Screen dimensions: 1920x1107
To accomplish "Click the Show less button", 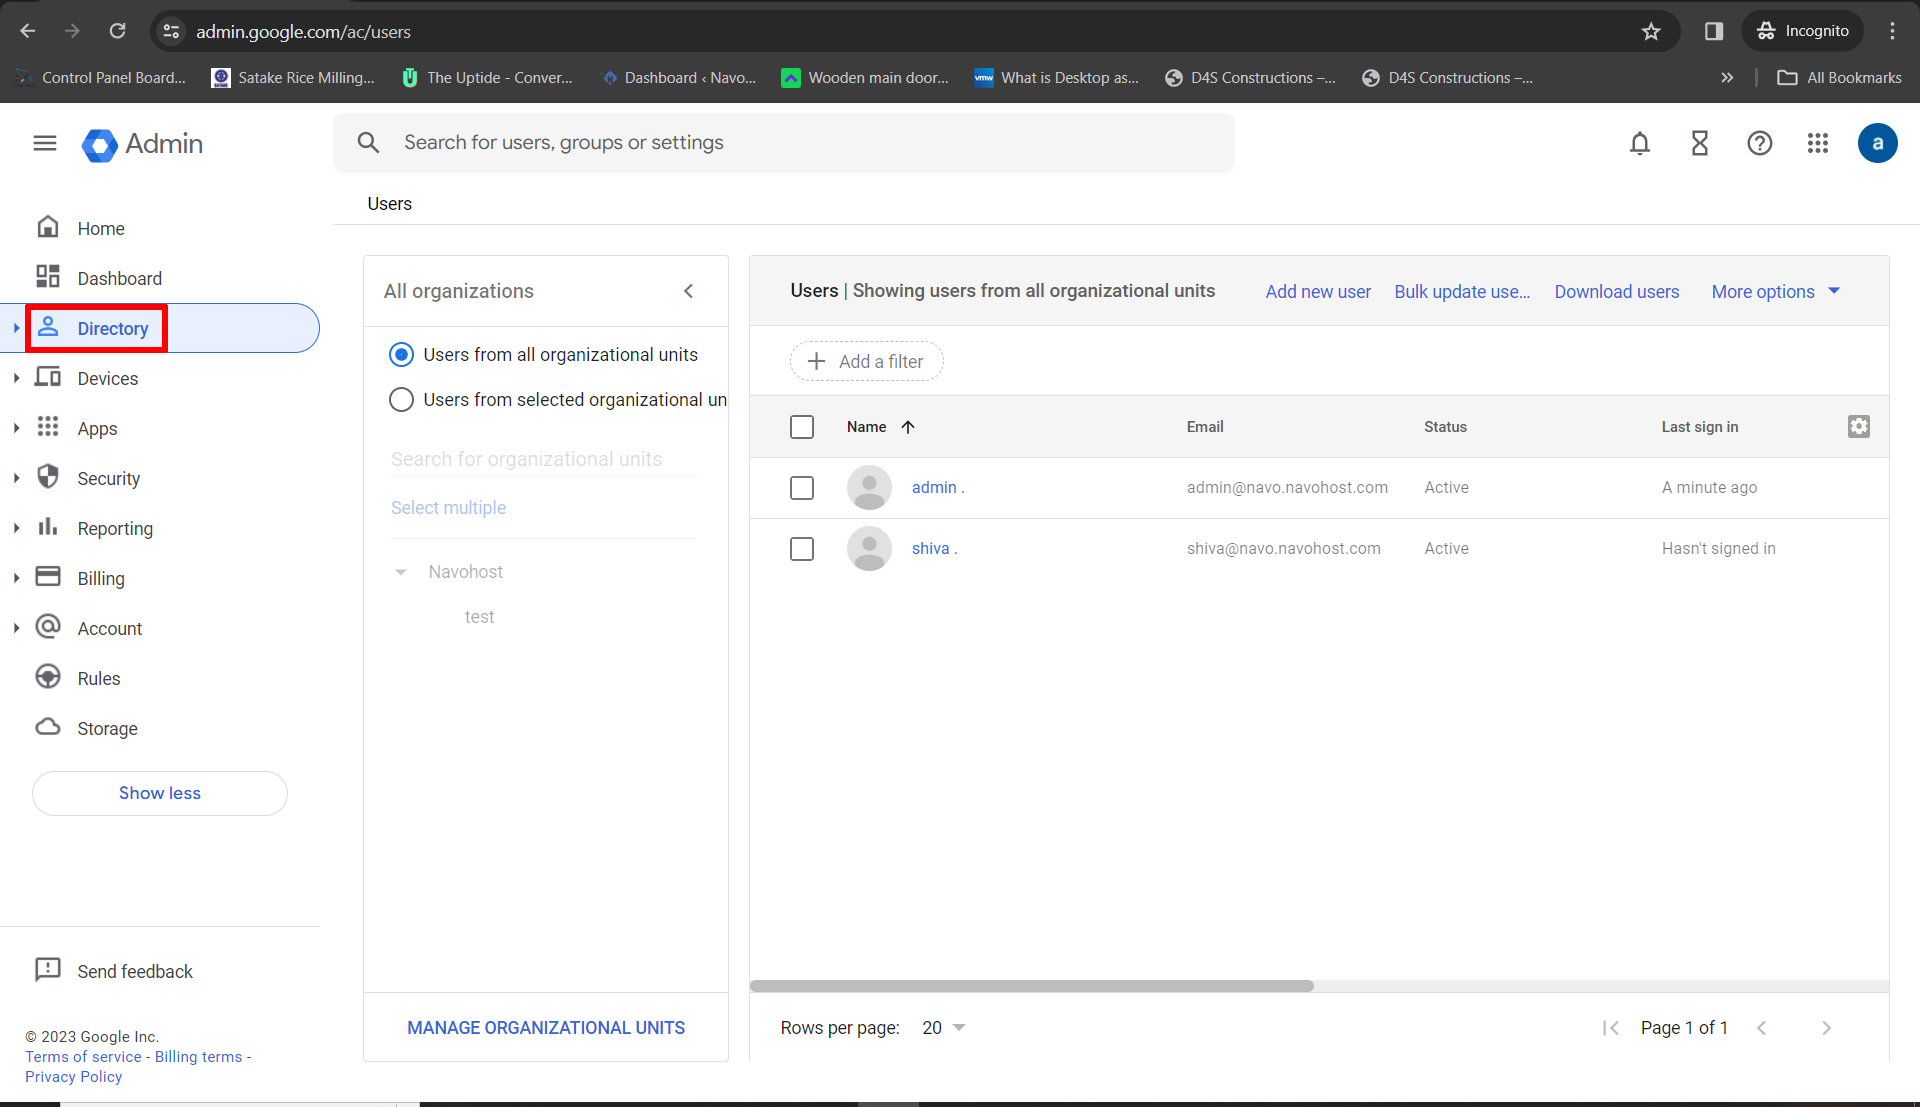I will (x=160, y=793).
